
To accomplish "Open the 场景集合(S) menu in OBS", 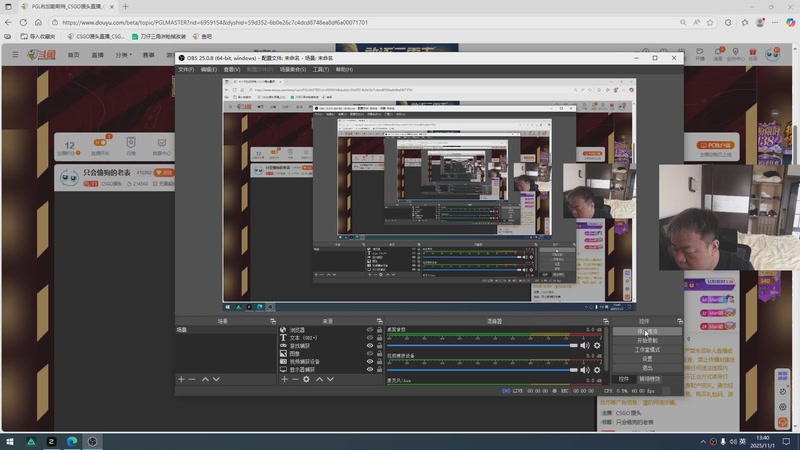I will 293,69.
